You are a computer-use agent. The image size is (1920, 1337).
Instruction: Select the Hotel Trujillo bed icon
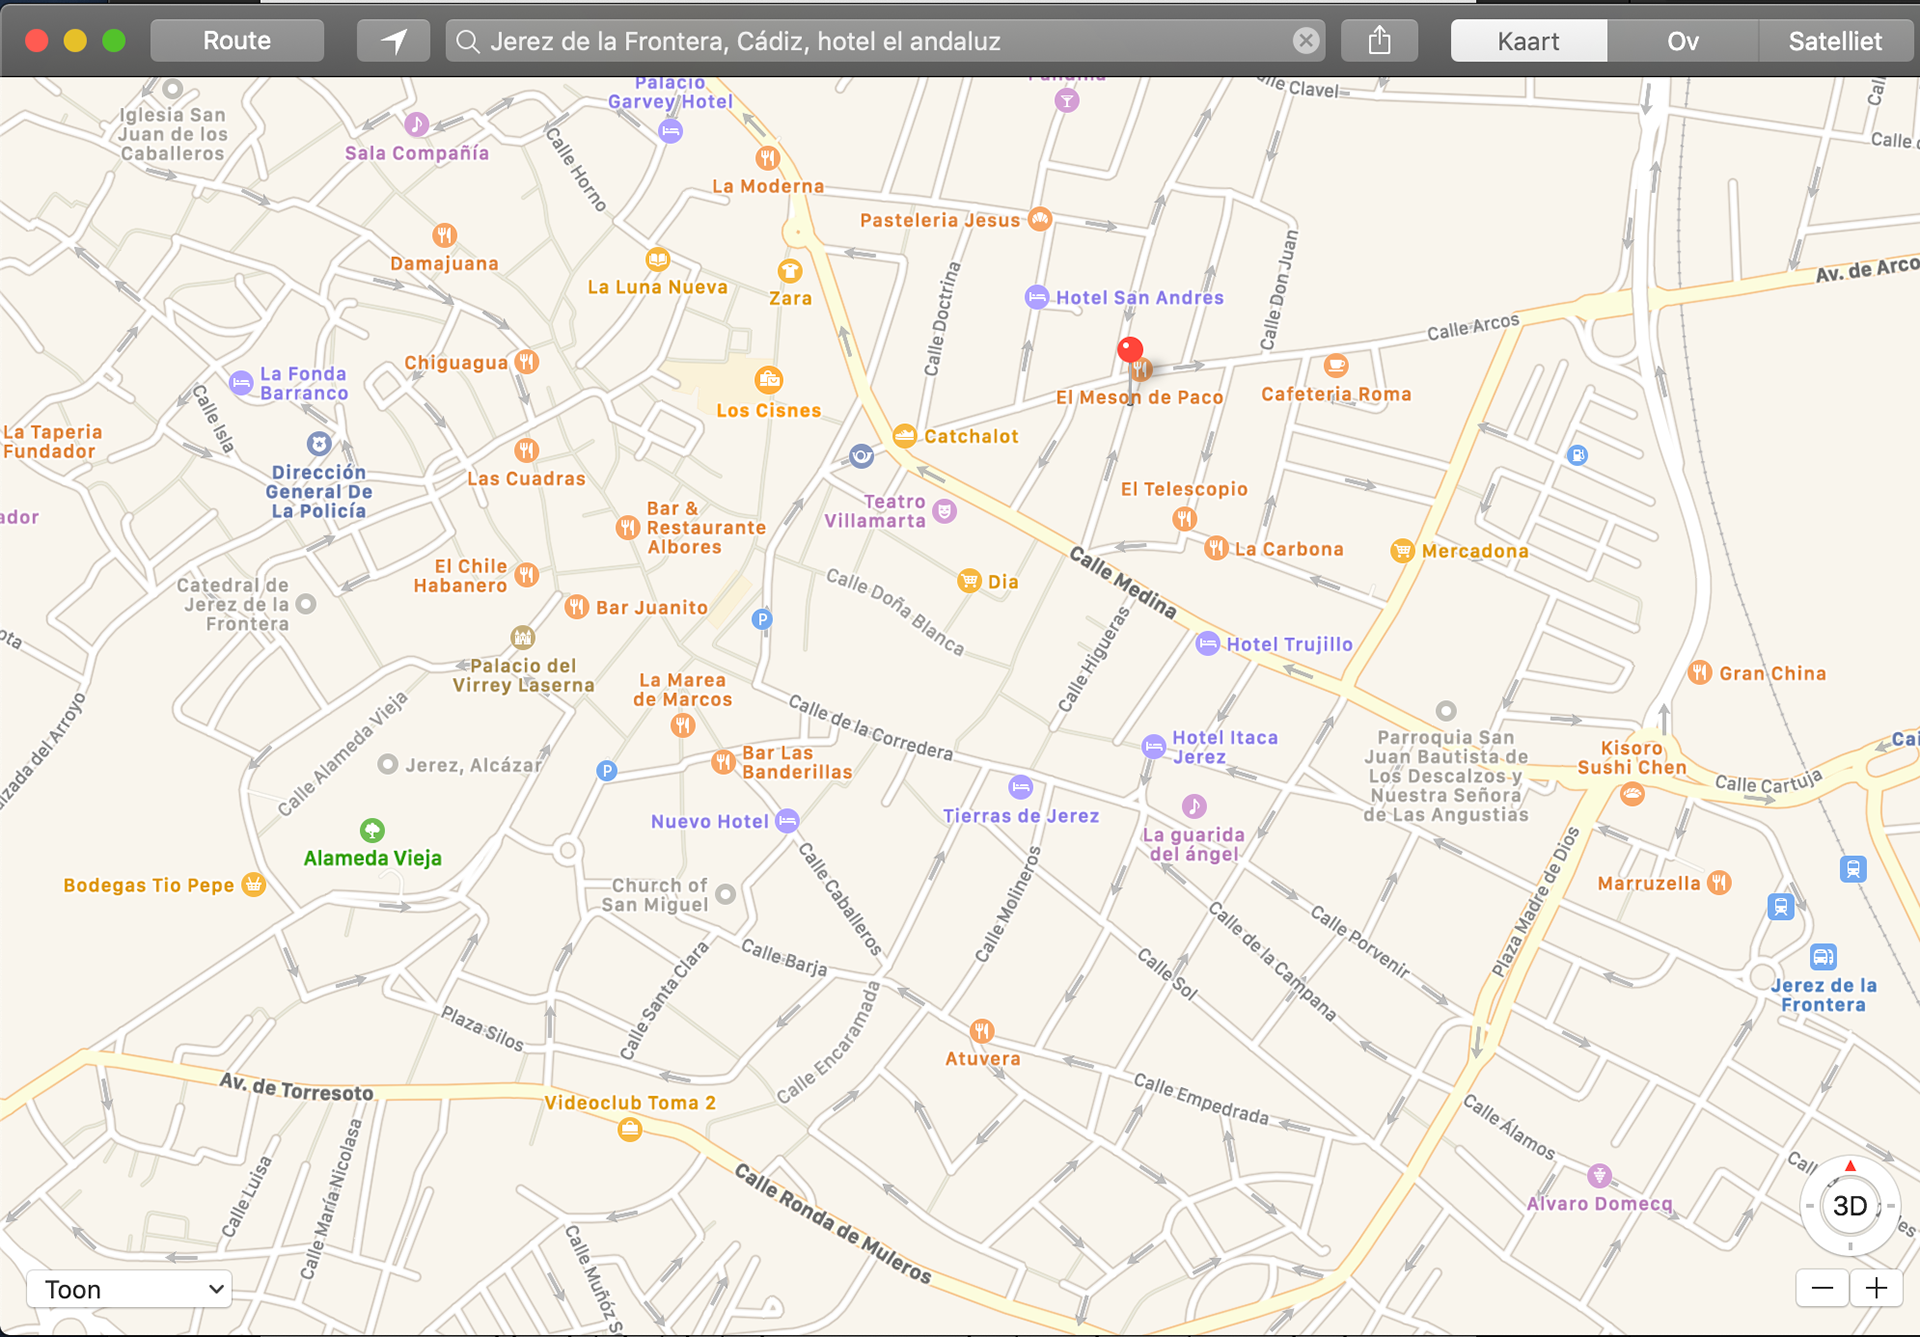(1208, 644)
